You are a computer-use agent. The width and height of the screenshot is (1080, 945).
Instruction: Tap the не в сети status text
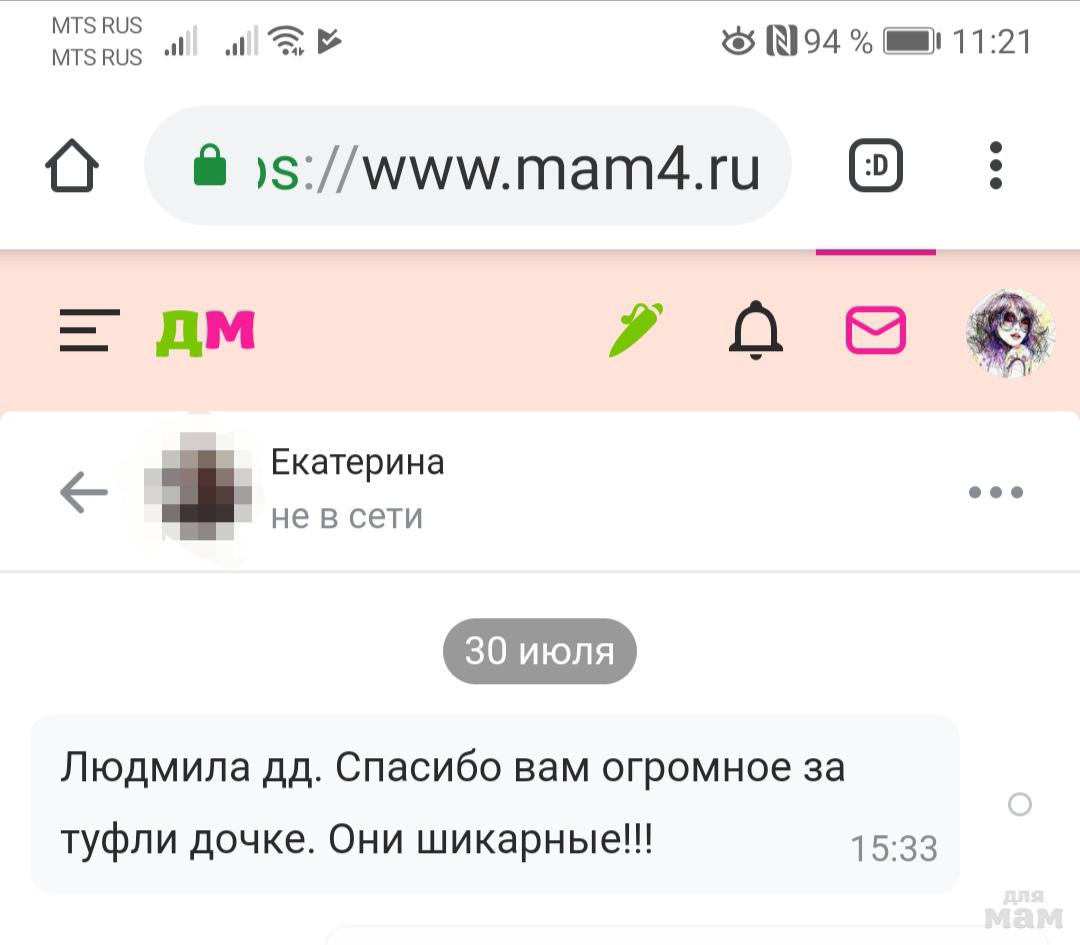[346, 517]
